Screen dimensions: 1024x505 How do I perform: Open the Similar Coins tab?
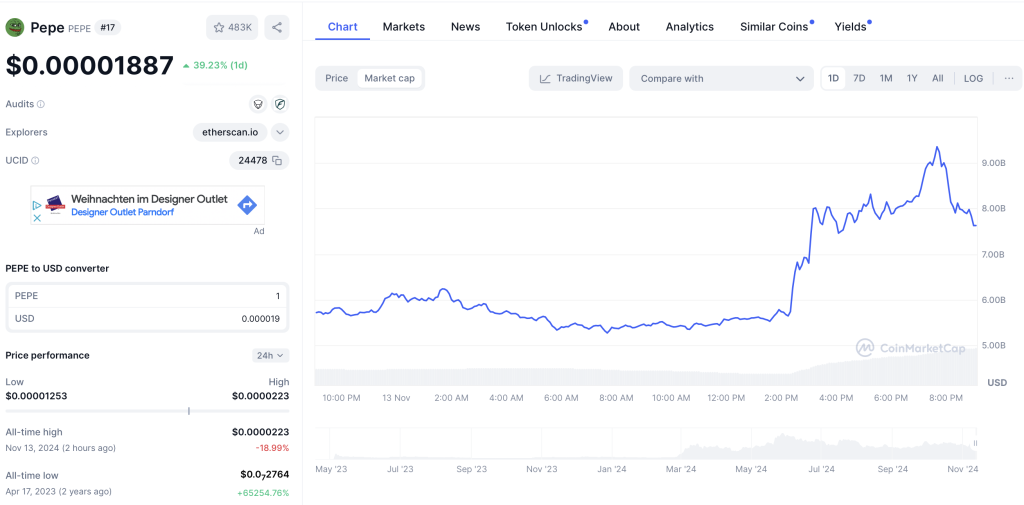(774, 27)
